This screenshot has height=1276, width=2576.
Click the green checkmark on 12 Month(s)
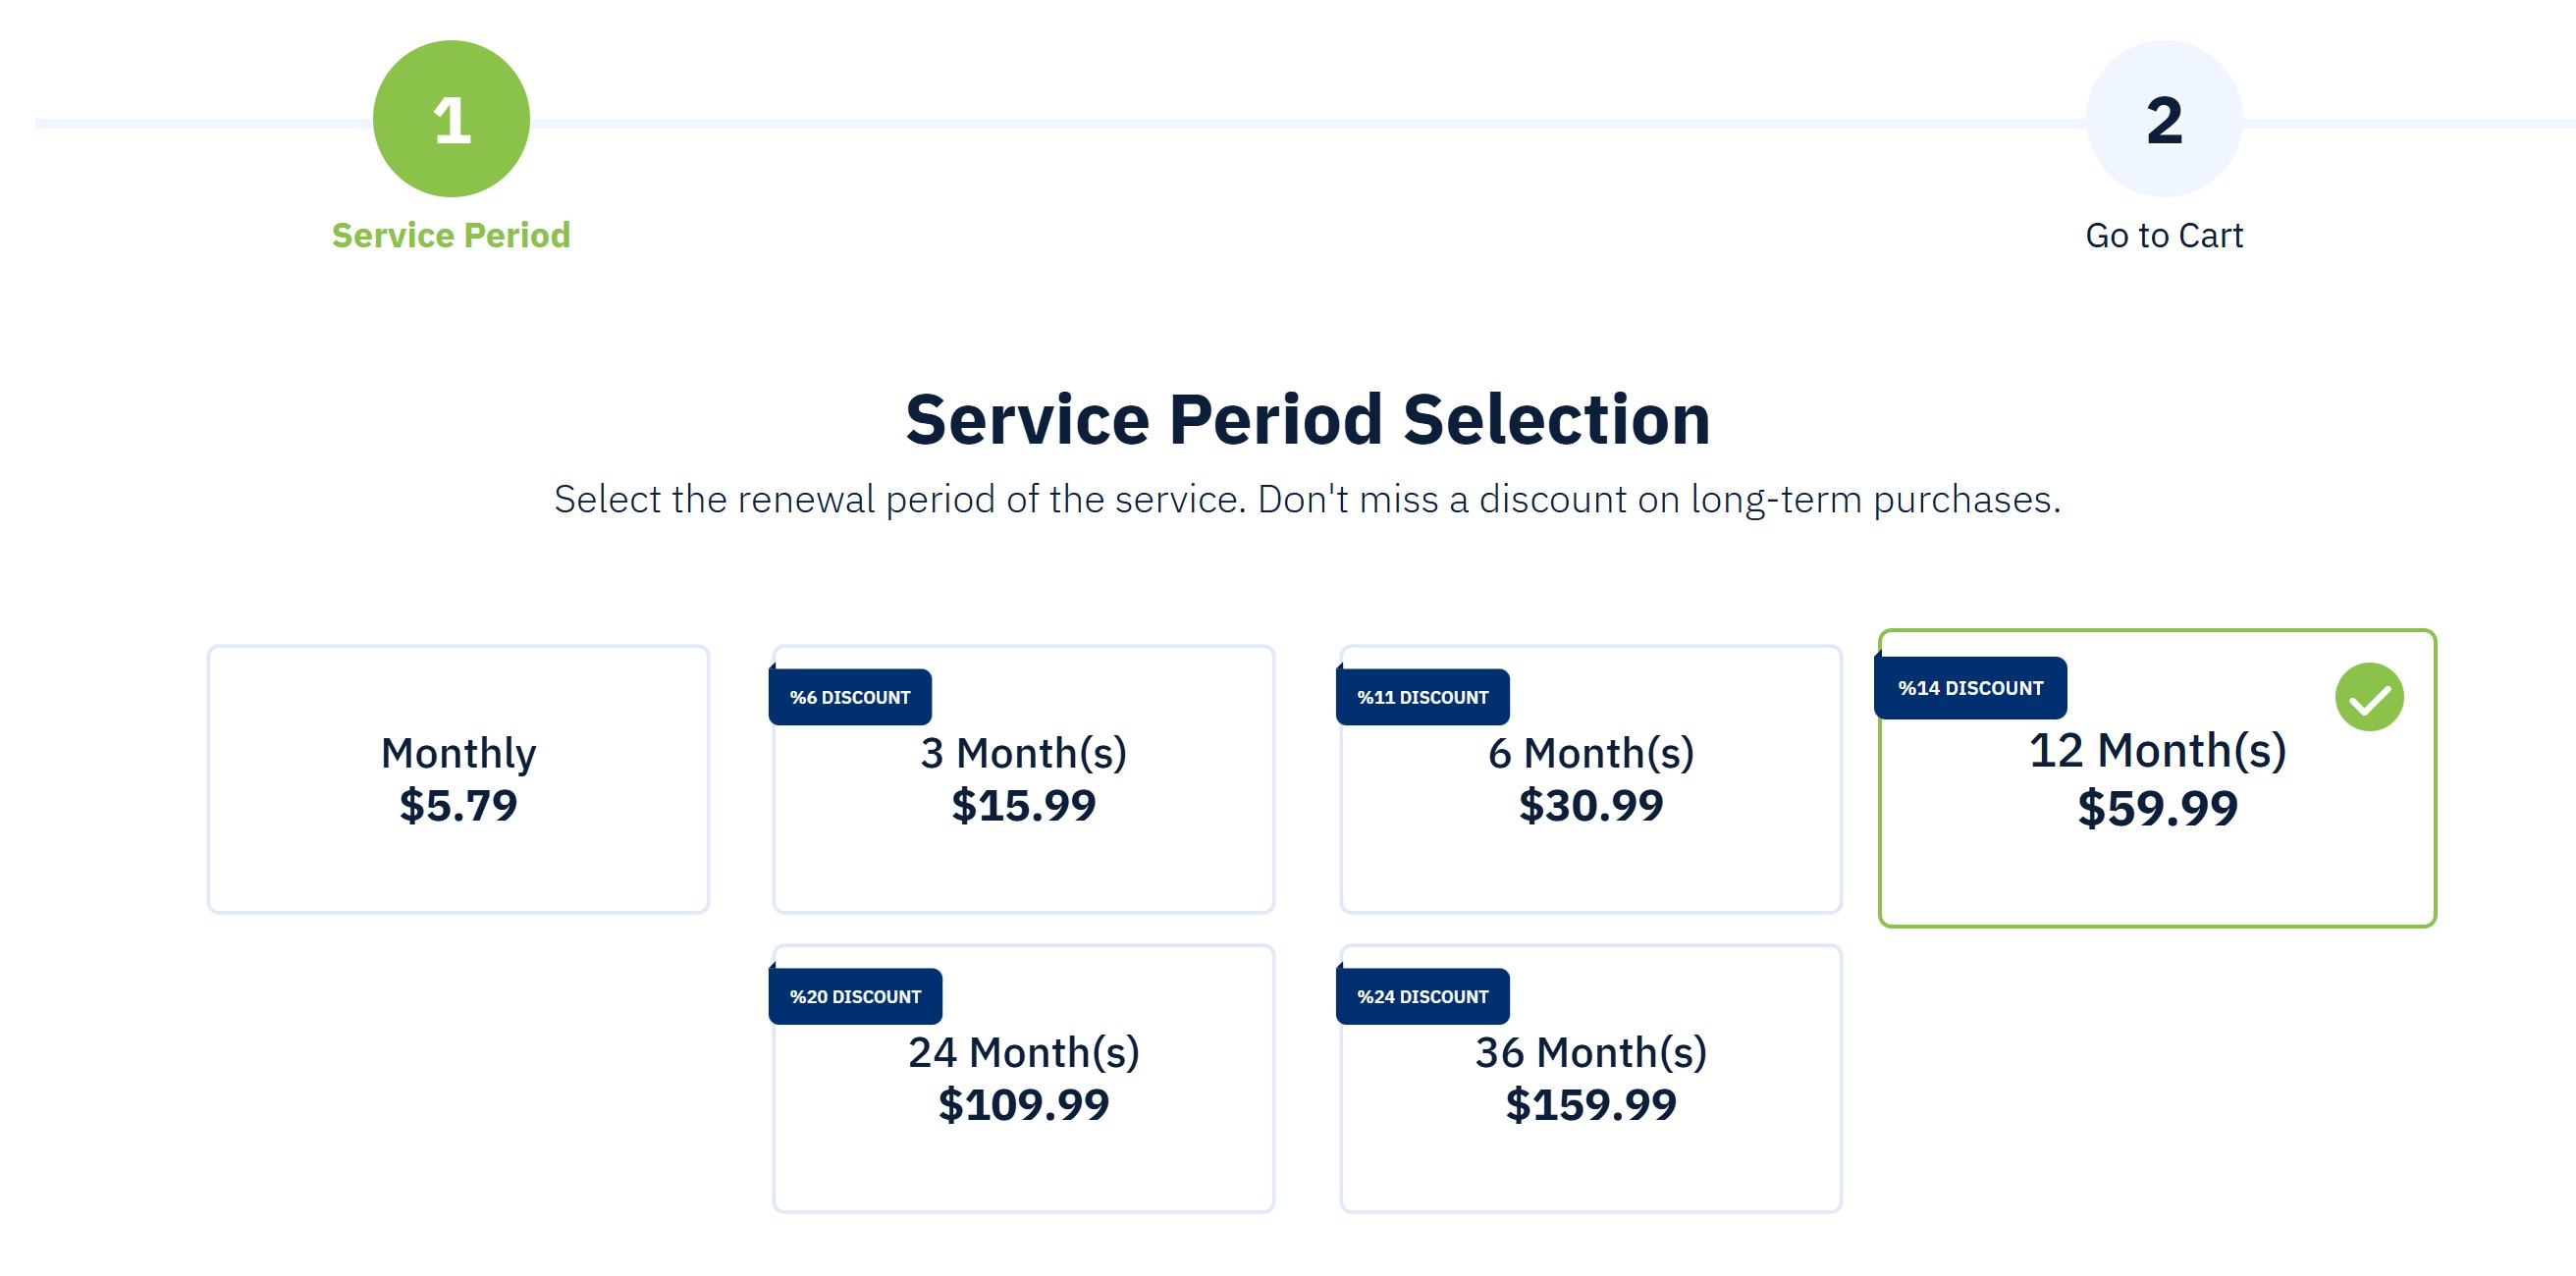coord(2368,697)
